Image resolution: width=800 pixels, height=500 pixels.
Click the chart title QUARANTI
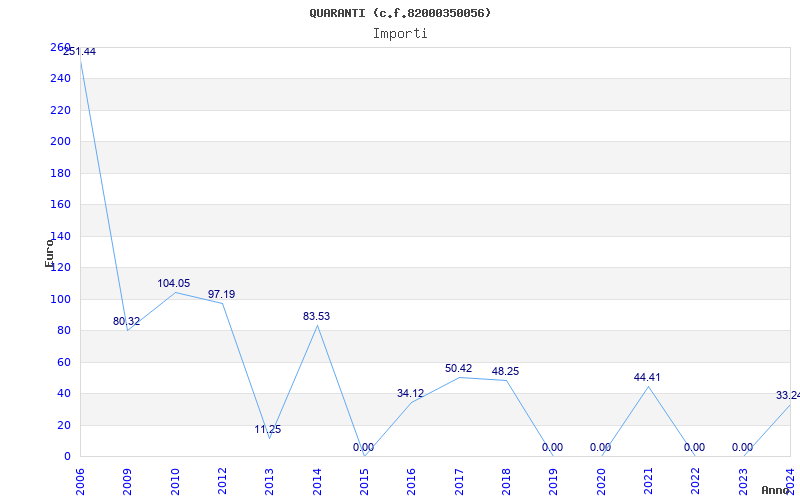coord(400,13)
